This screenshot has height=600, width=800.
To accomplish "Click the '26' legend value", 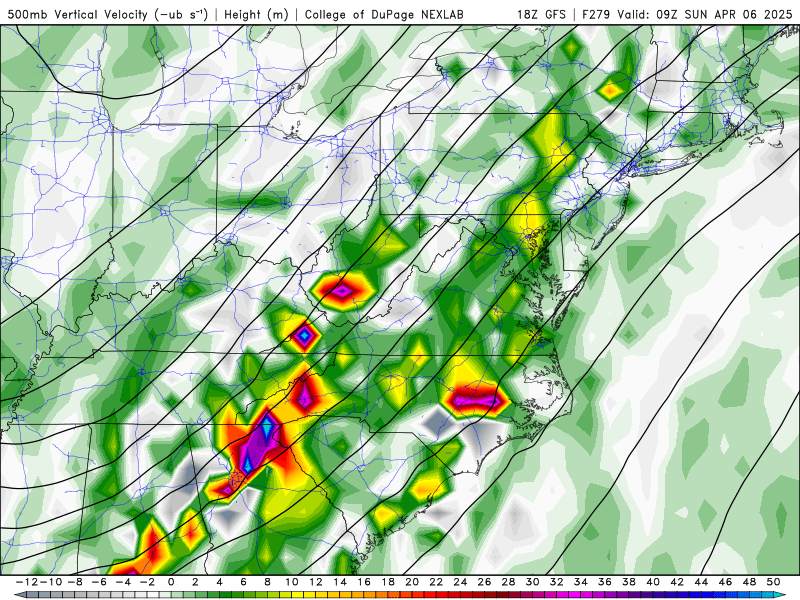I will [484, 582].
